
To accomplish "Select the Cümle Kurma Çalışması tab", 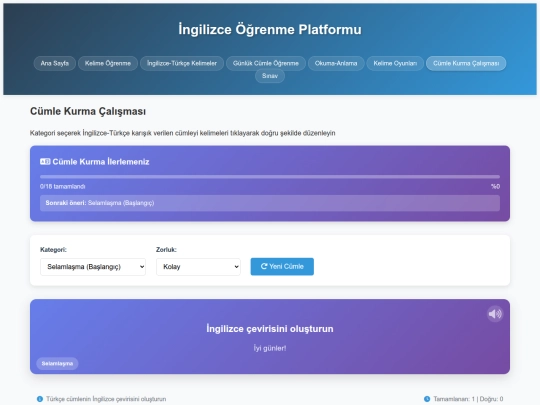I will [x=466, y=63].
